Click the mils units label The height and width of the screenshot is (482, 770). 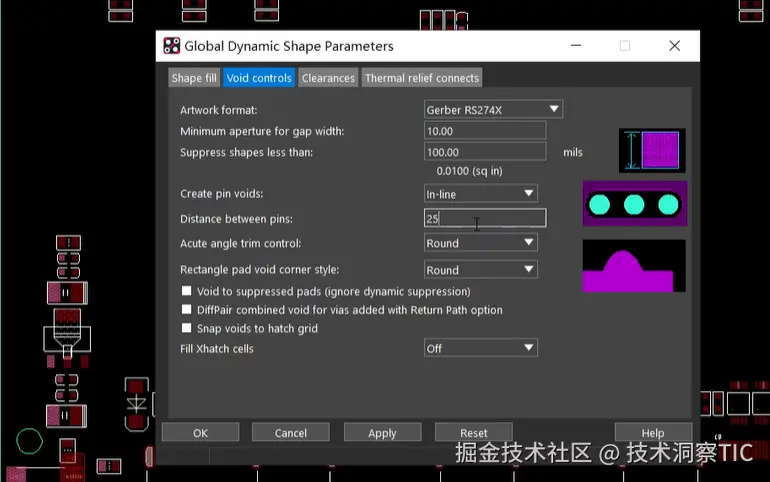point(573,152)
